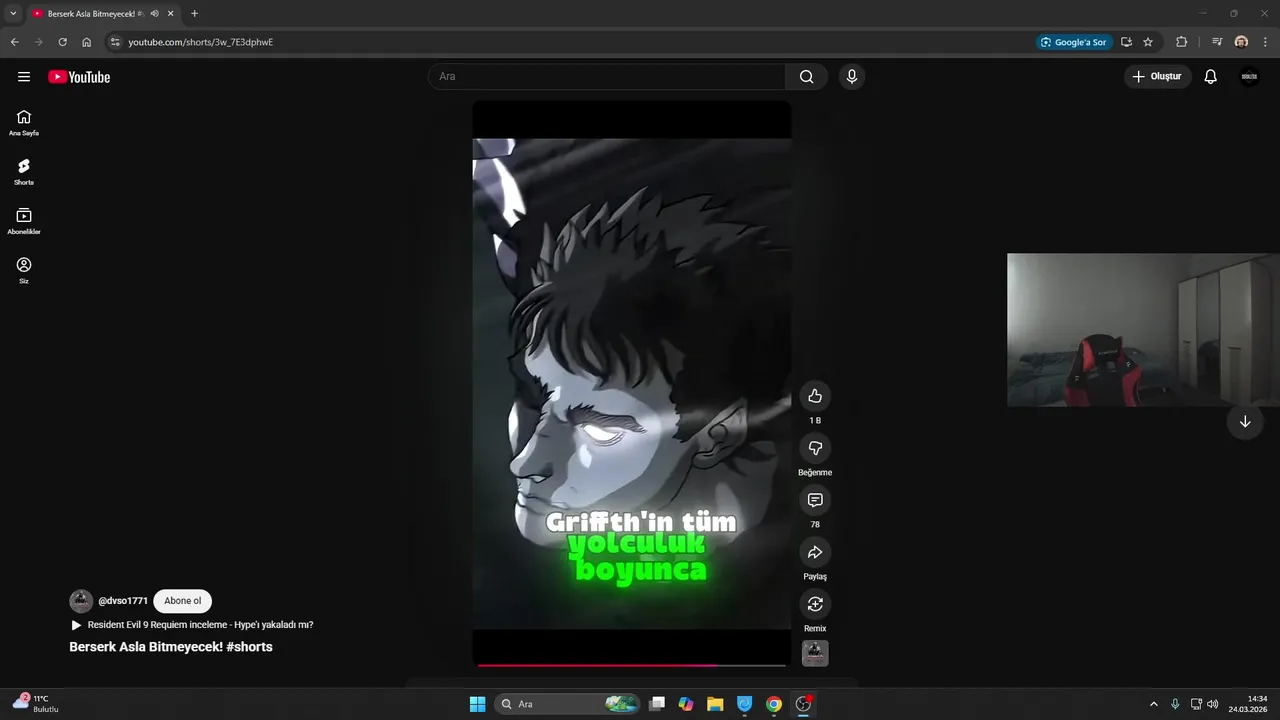1280x720 pixels.
Task: Open Chrome three-dot menu
Action: tap(1265, 42)
